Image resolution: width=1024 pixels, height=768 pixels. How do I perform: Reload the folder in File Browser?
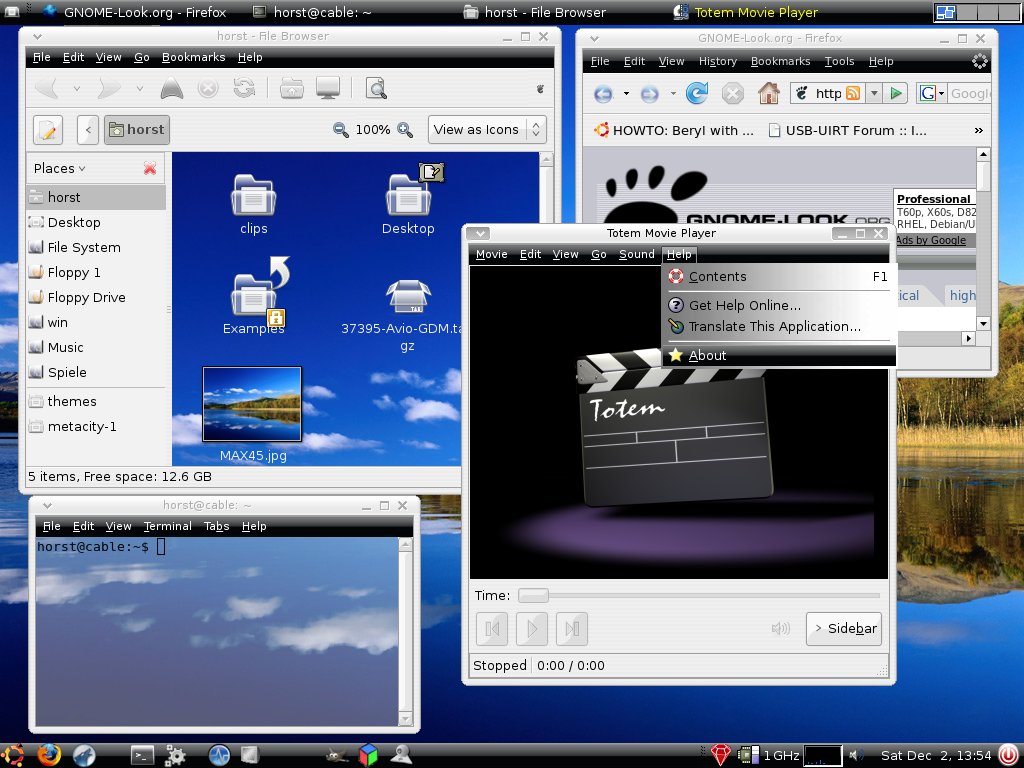coord(244,88)
